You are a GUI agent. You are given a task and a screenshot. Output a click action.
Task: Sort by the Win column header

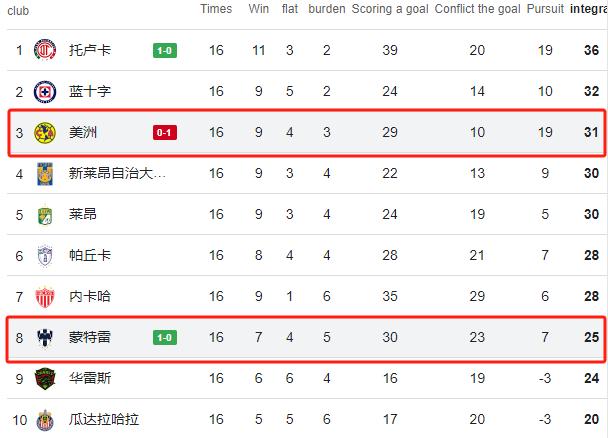259,9
